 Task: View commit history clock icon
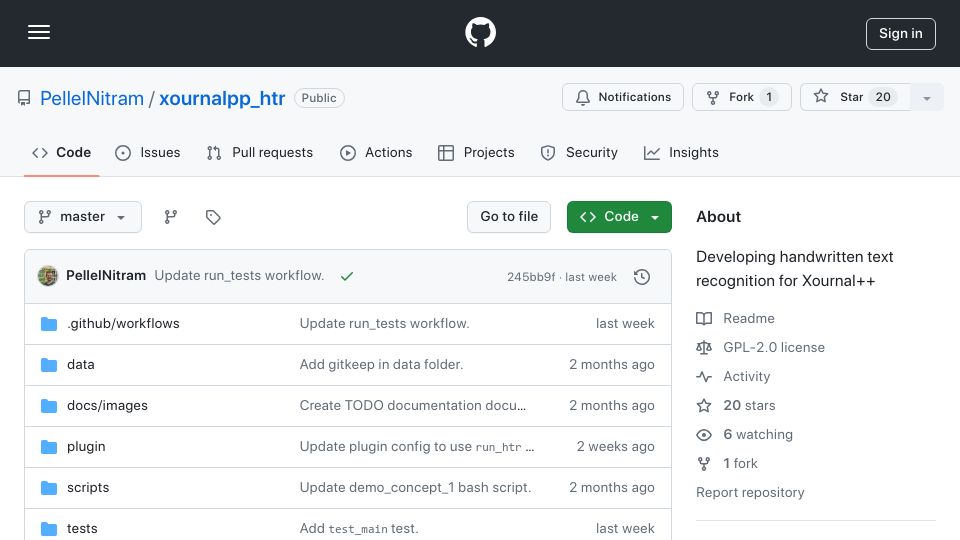click(642, 277)
